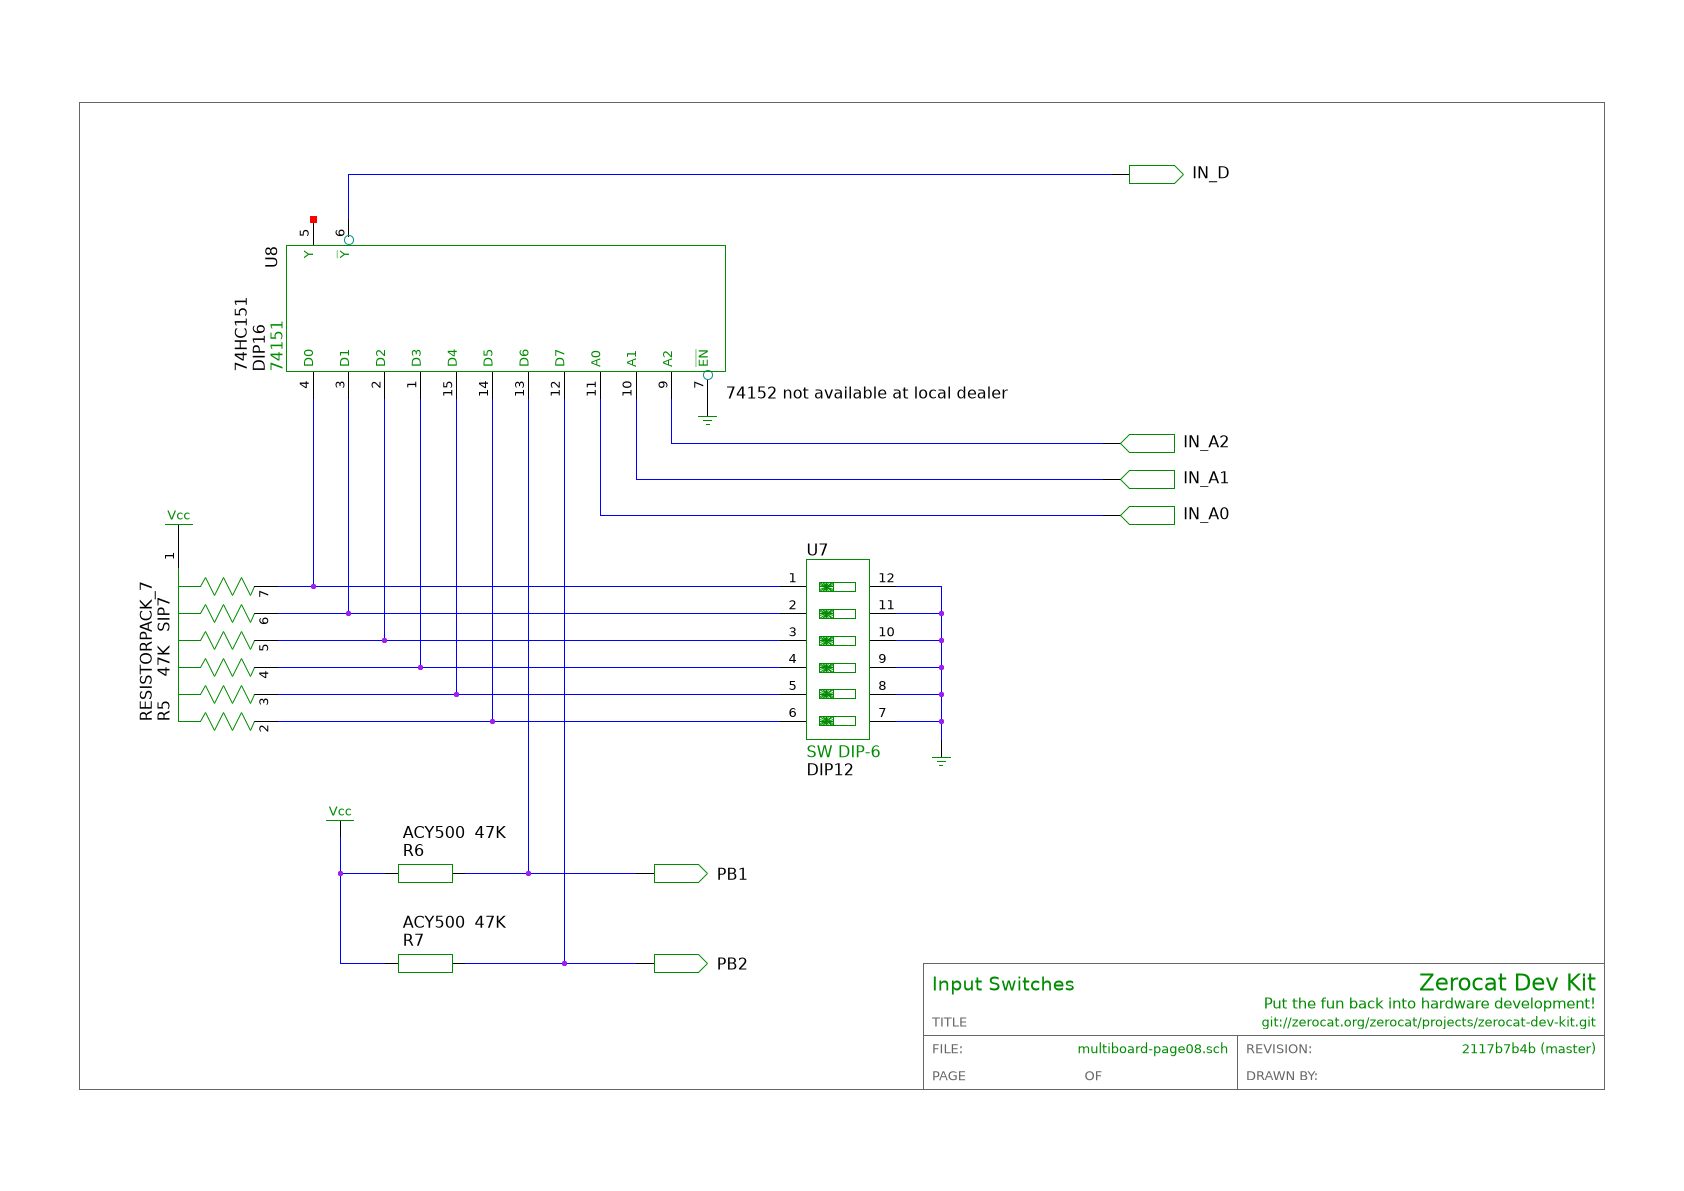The width and height of the screenshot is (1684, 1191).
Task: Select resistor pack zigzag on pin 4
Action: click(x=227, y=667)
